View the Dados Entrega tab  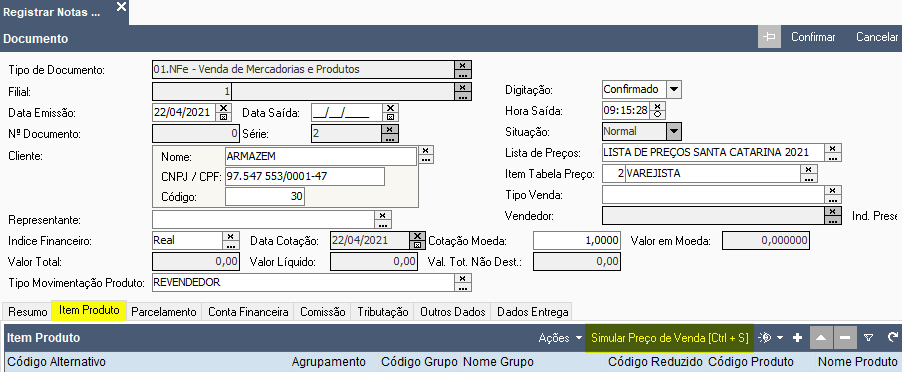pyautogui.click(x=532, y=312)
